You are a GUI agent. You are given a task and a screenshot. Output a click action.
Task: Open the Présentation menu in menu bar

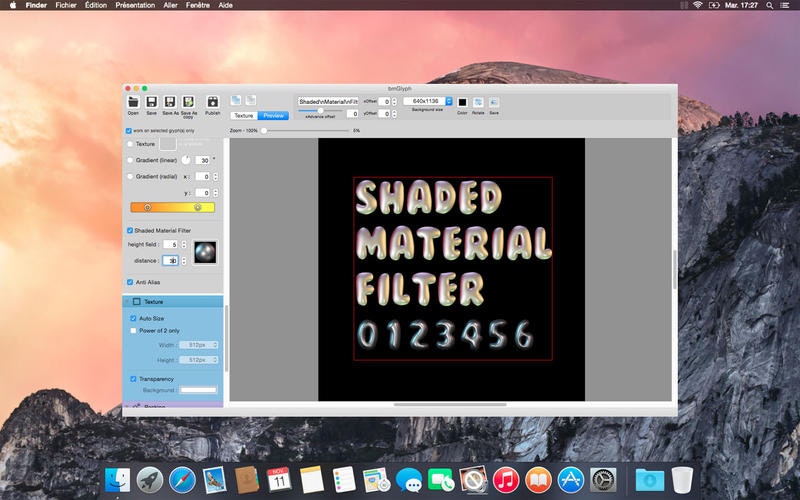click(x=135, y=5)
